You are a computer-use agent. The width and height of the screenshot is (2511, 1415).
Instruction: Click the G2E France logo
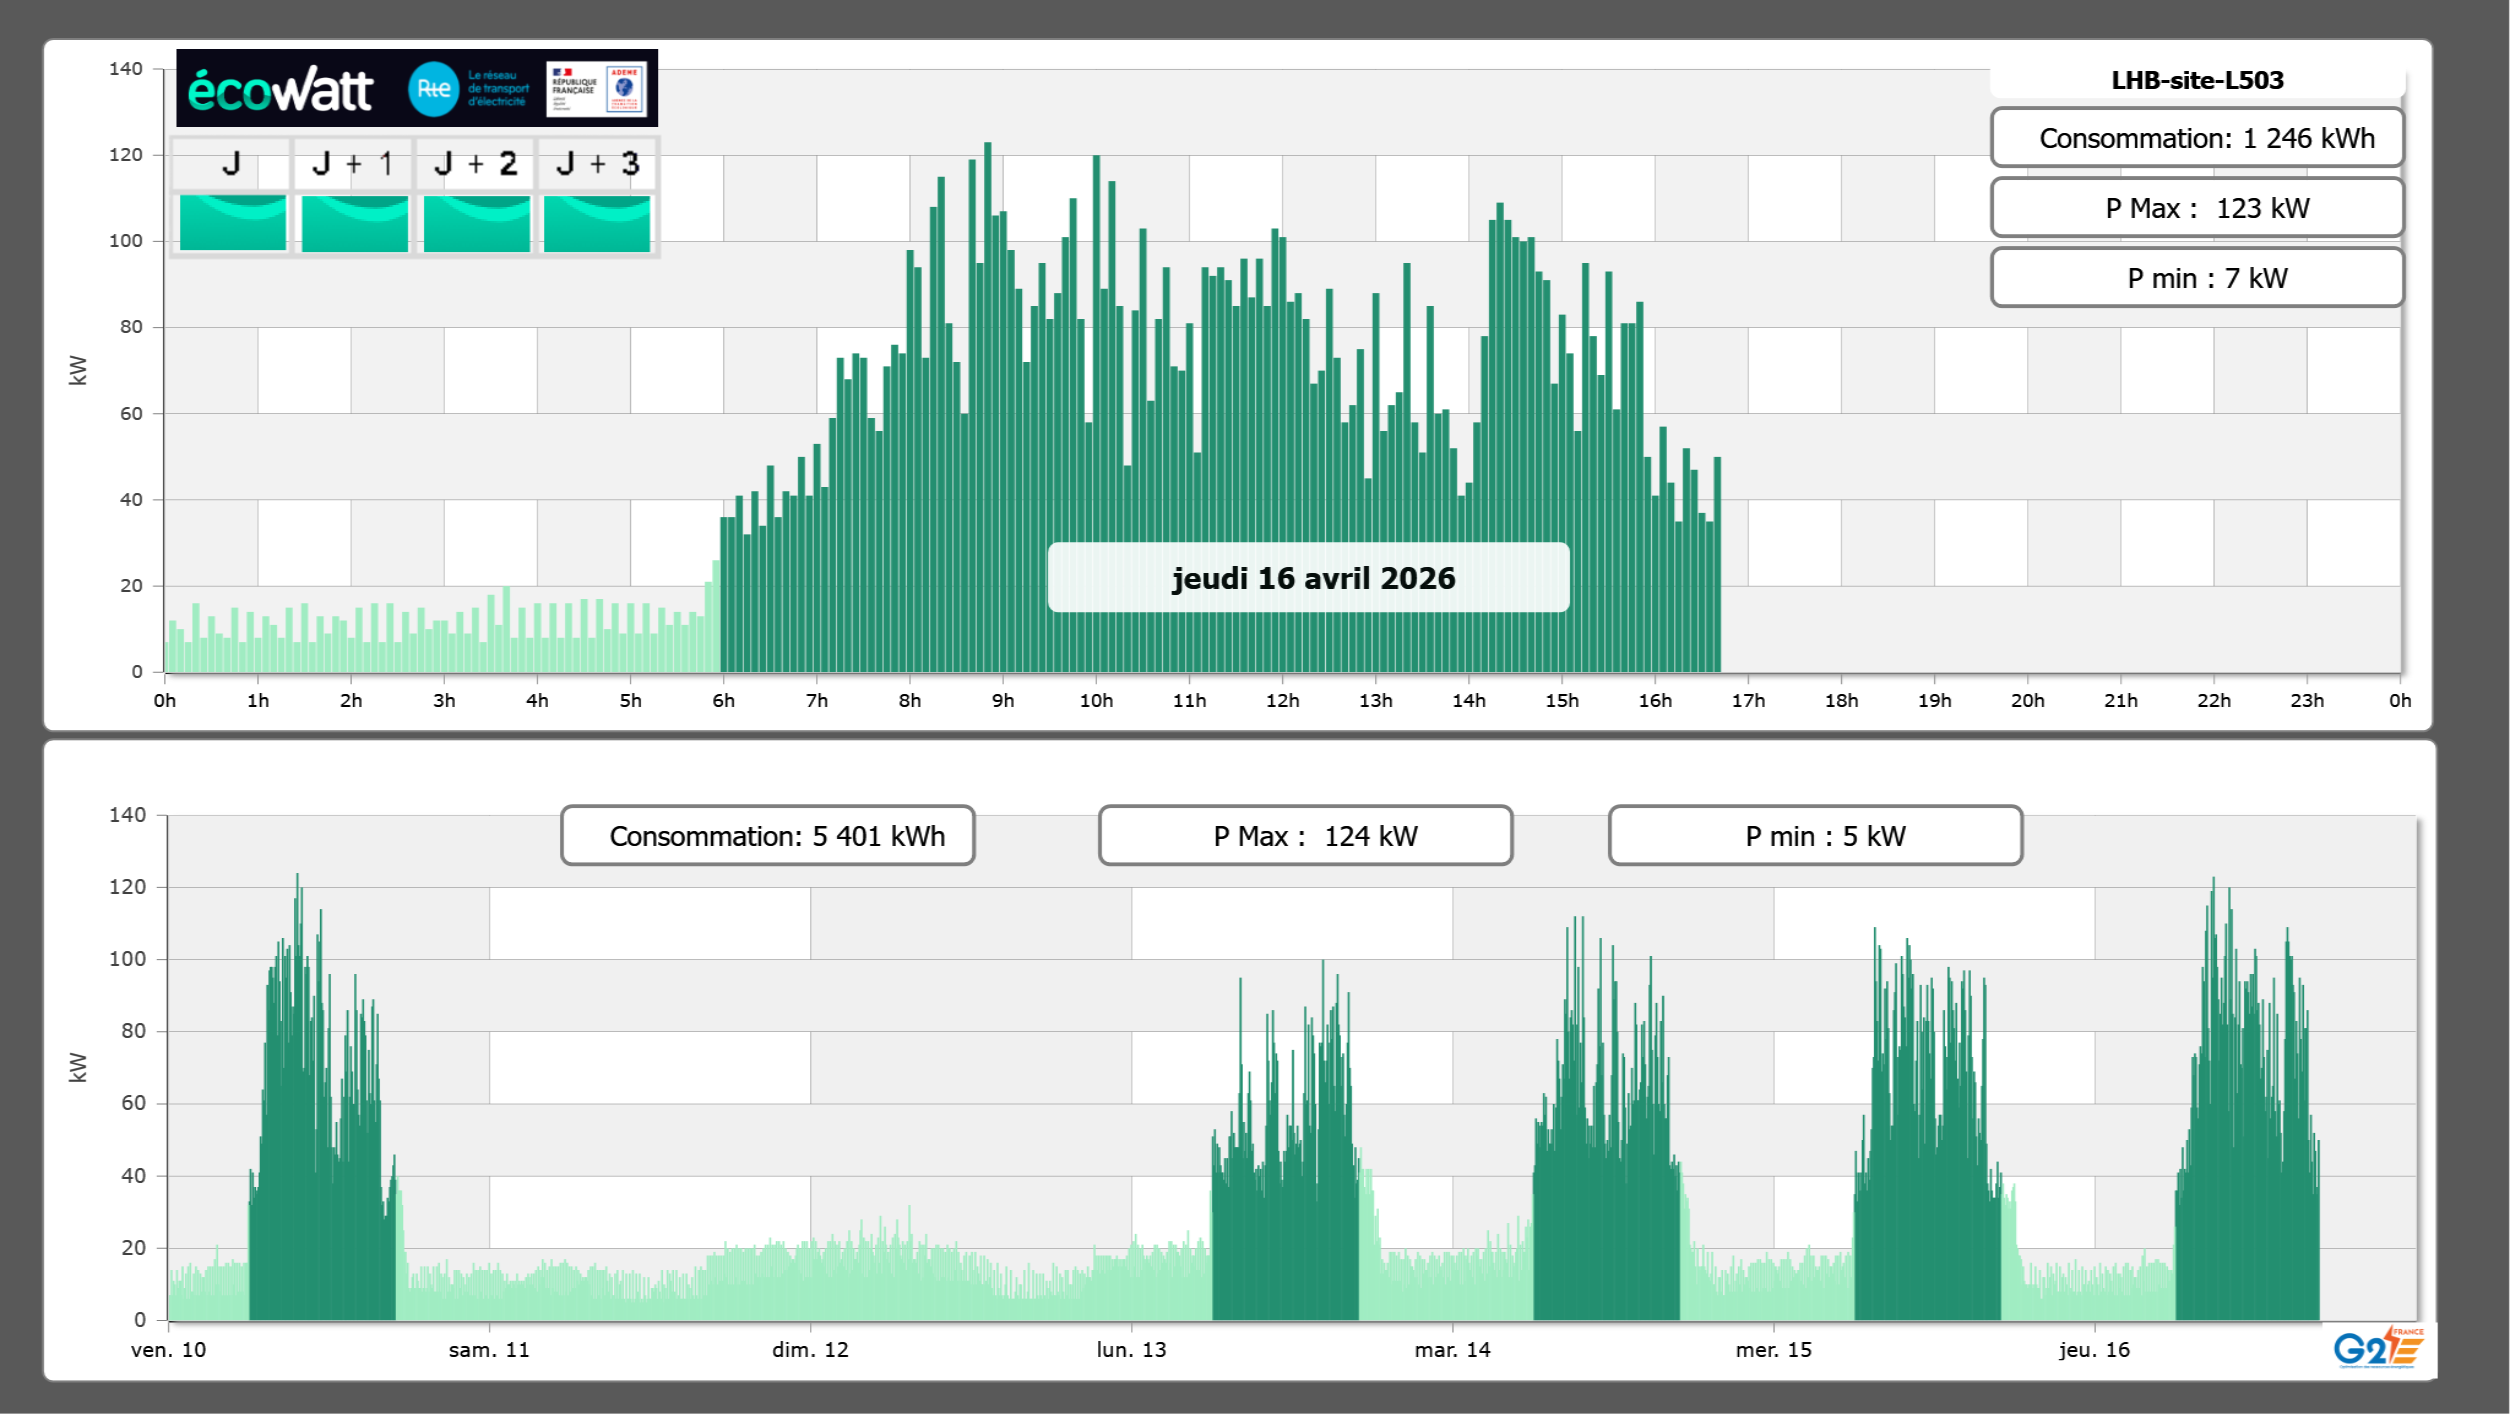(2377, 1348)
